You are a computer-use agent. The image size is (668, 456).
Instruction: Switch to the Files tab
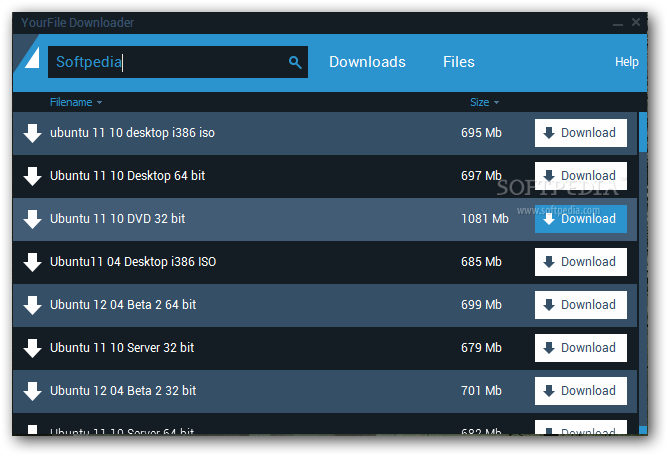(x=459, y=62)
